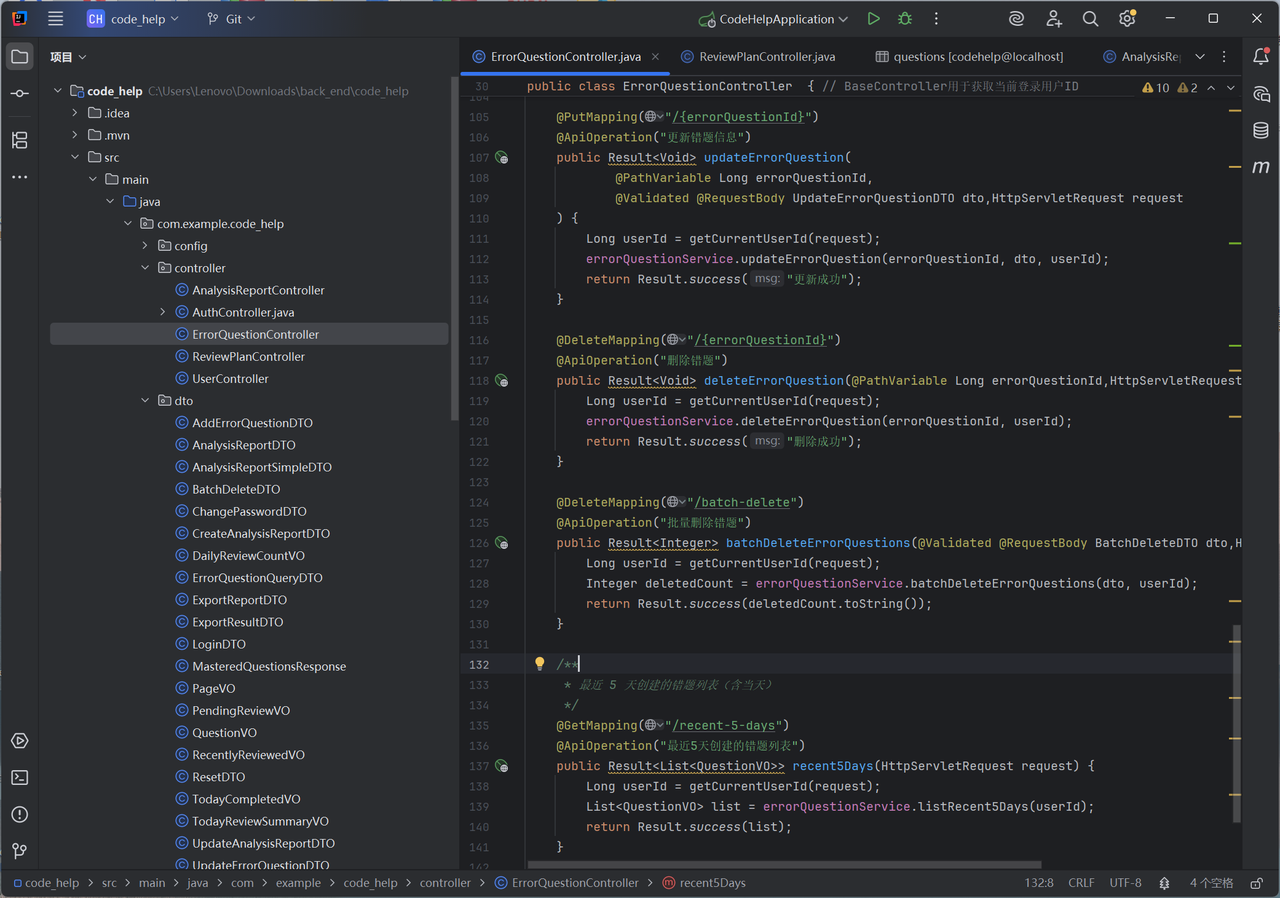Open Search Everywhere magnifier
The width and height of the screenshot is (1280, 898).
pyautogui.click(x=1090, y=19)
